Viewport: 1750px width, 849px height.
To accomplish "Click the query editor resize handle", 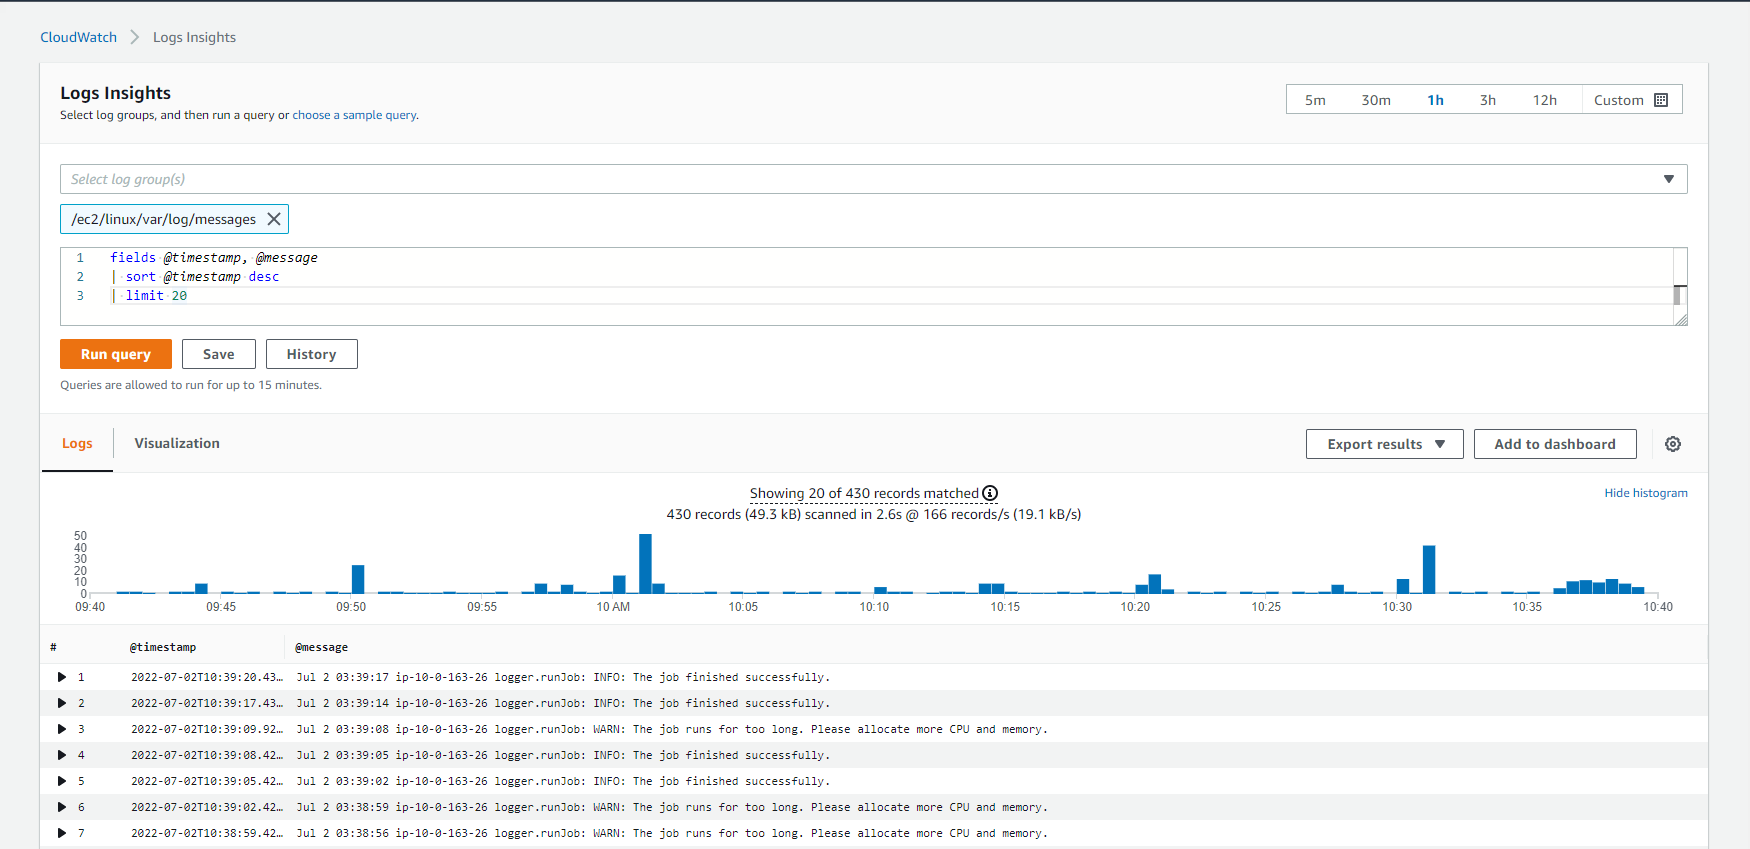I will point(1681,319).
